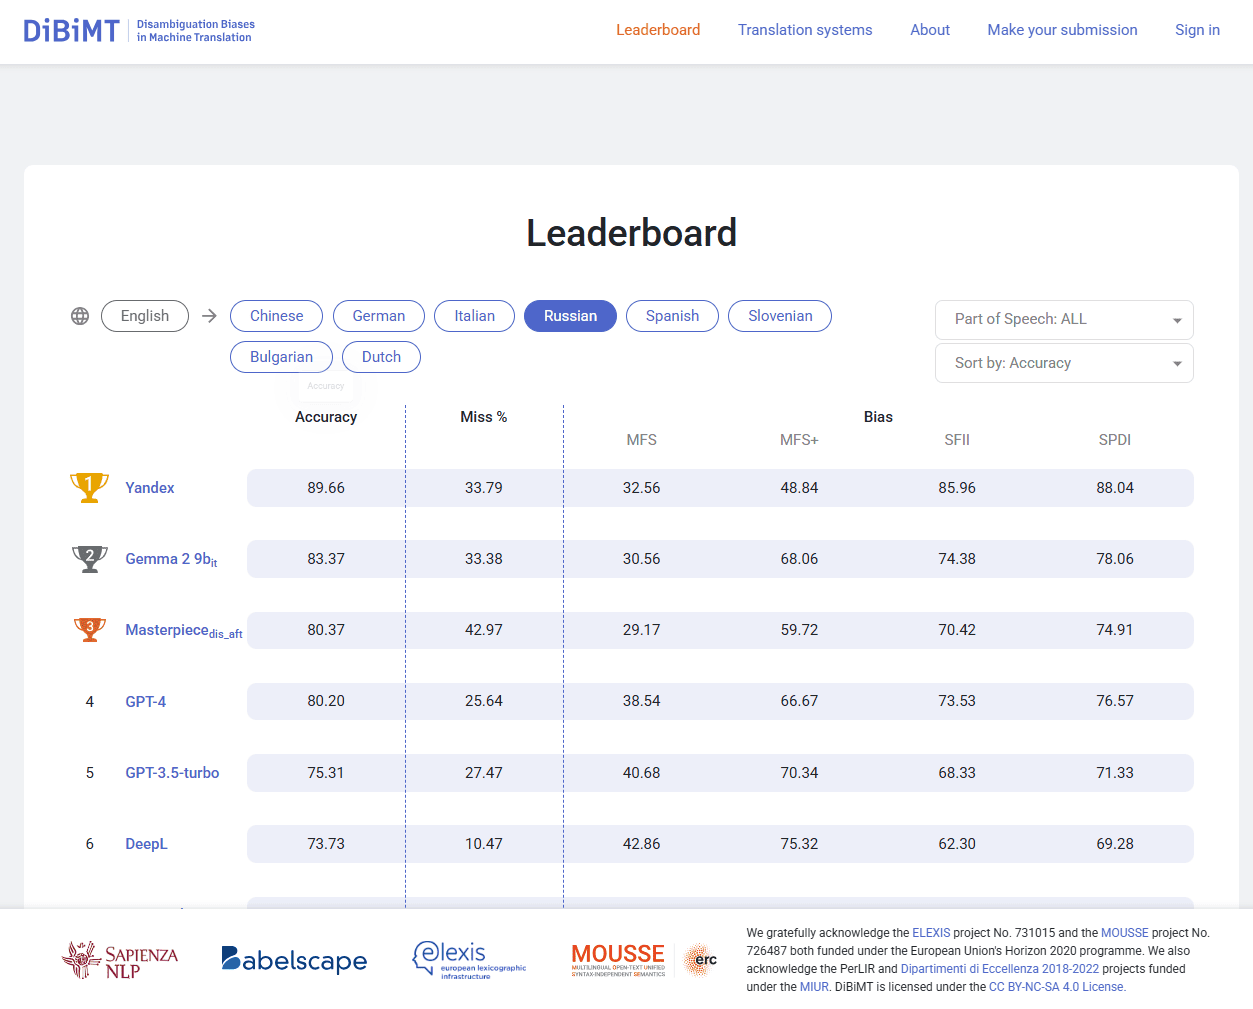Open DeepL system link
The width and height of the screenshot is (1253, 1009).
[146, 844]
